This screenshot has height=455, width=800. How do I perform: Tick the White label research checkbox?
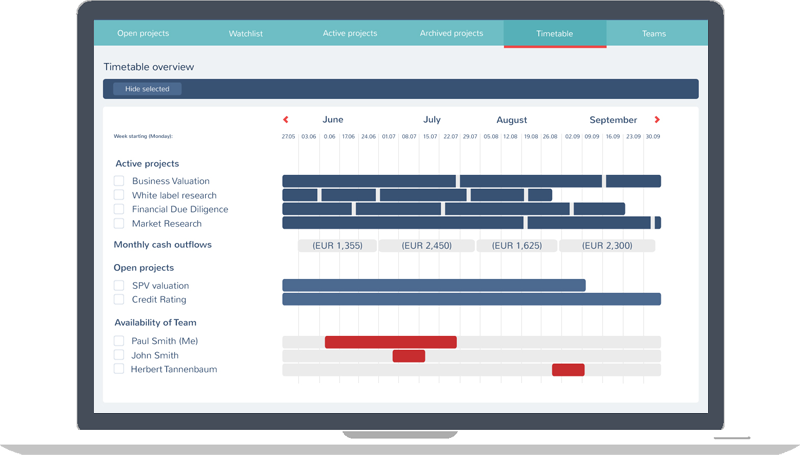(119, 195)
